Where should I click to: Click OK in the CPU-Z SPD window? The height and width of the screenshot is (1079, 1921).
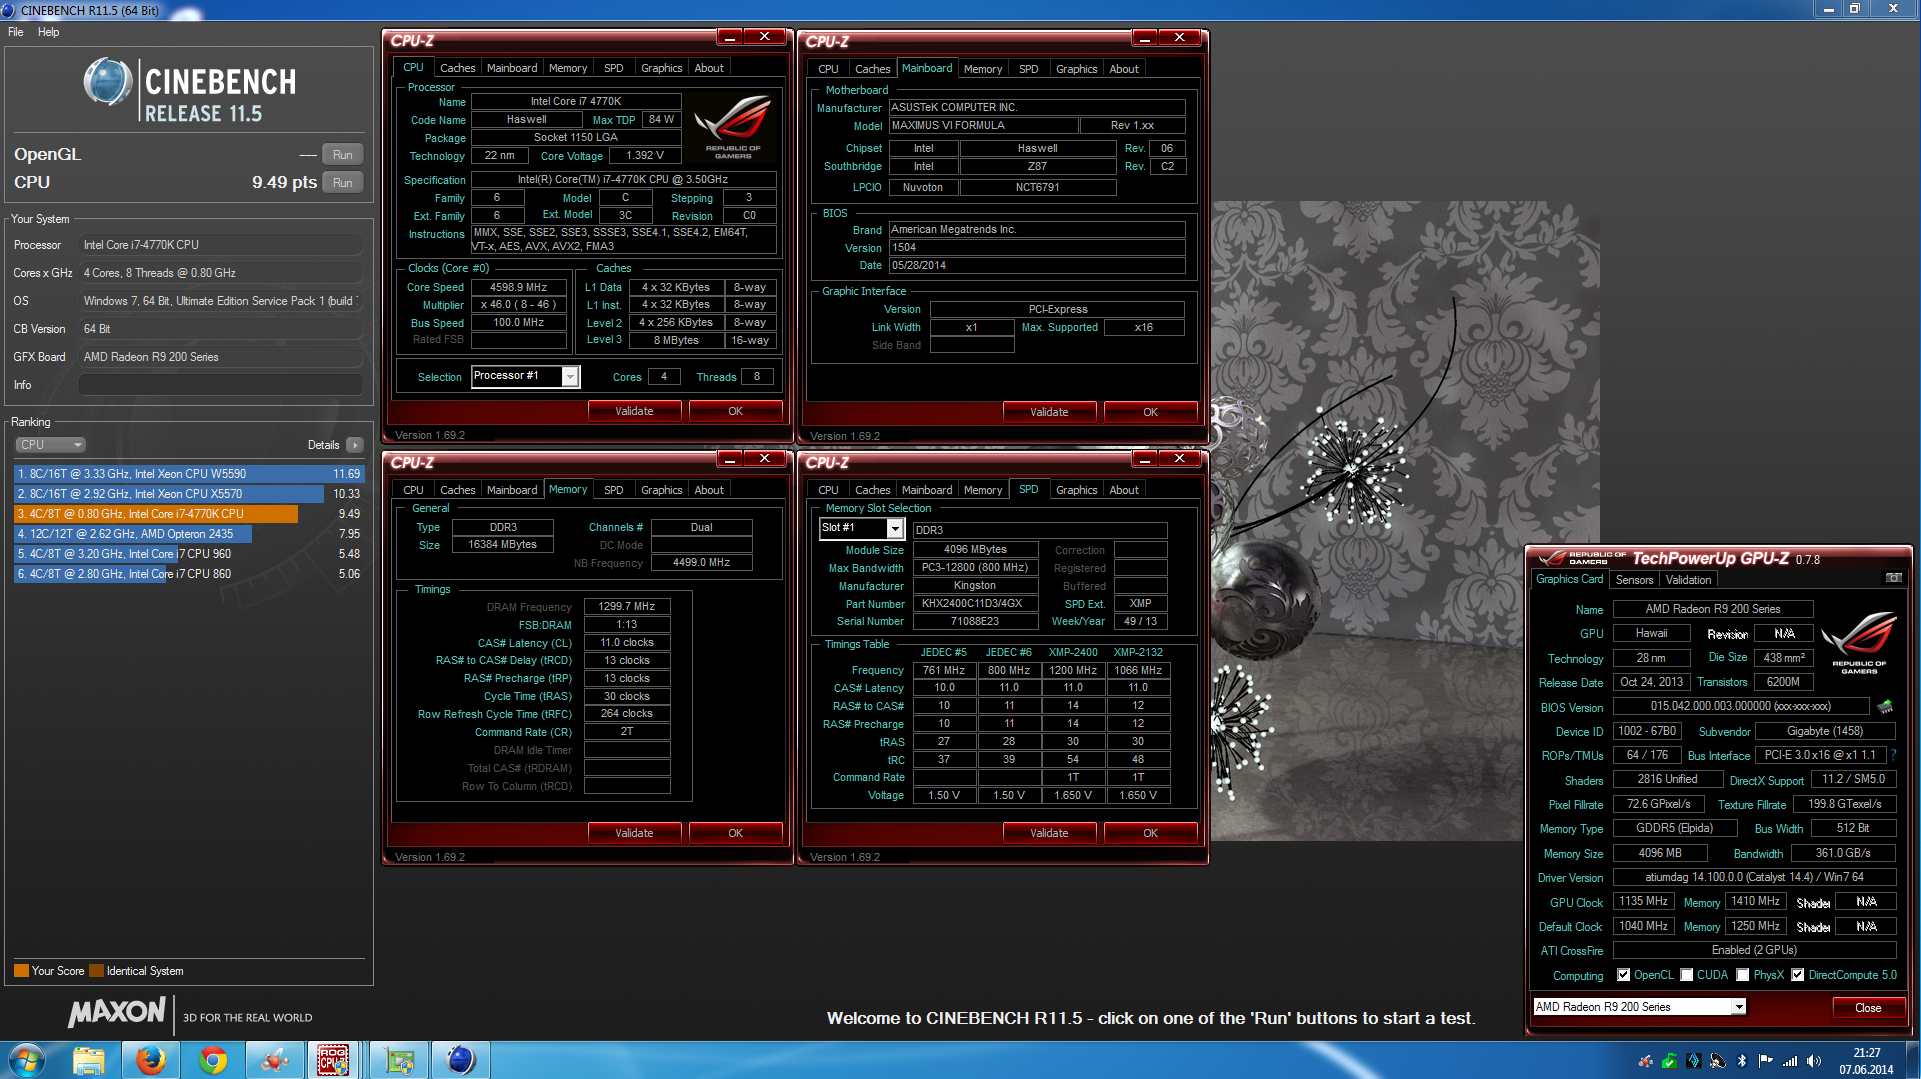click(x=1150, y=833)
